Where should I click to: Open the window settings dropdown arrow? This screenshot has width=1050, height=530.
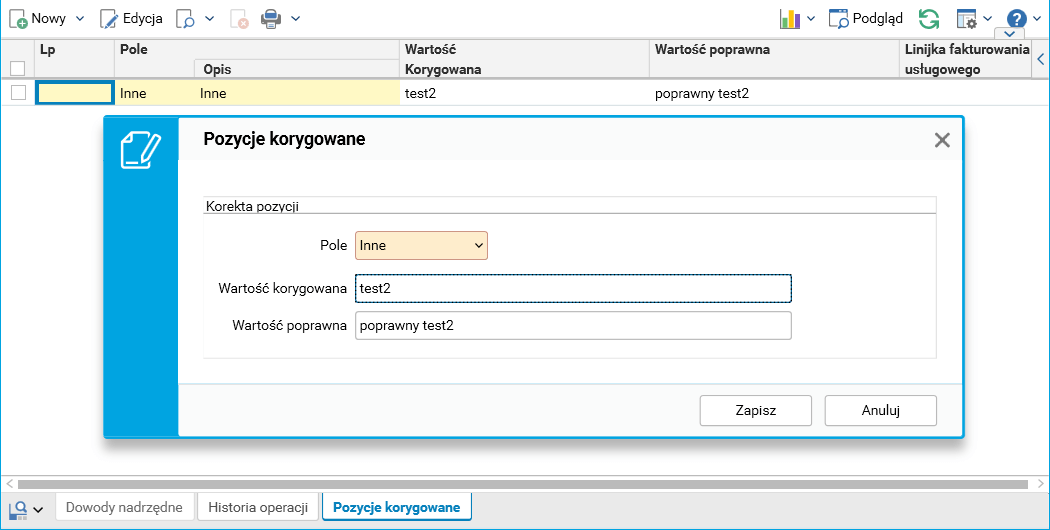point(988,19)
